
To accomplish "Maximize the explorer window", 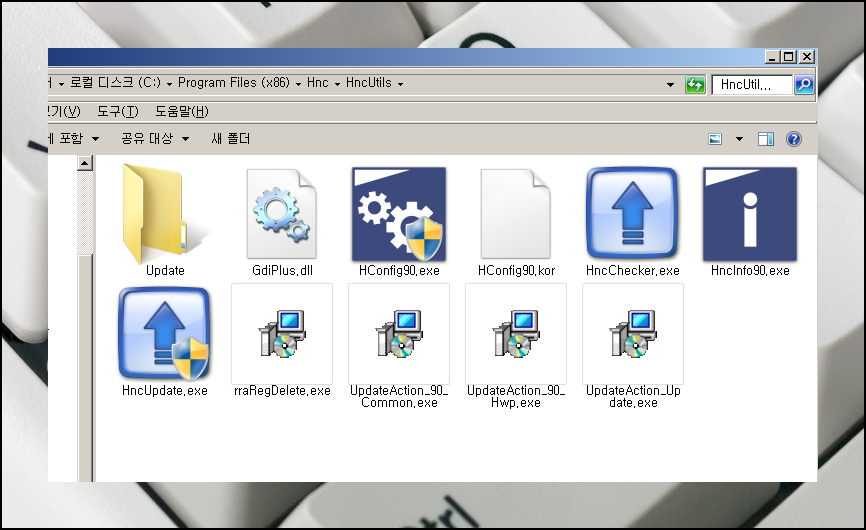I will [x=789, y=56].
